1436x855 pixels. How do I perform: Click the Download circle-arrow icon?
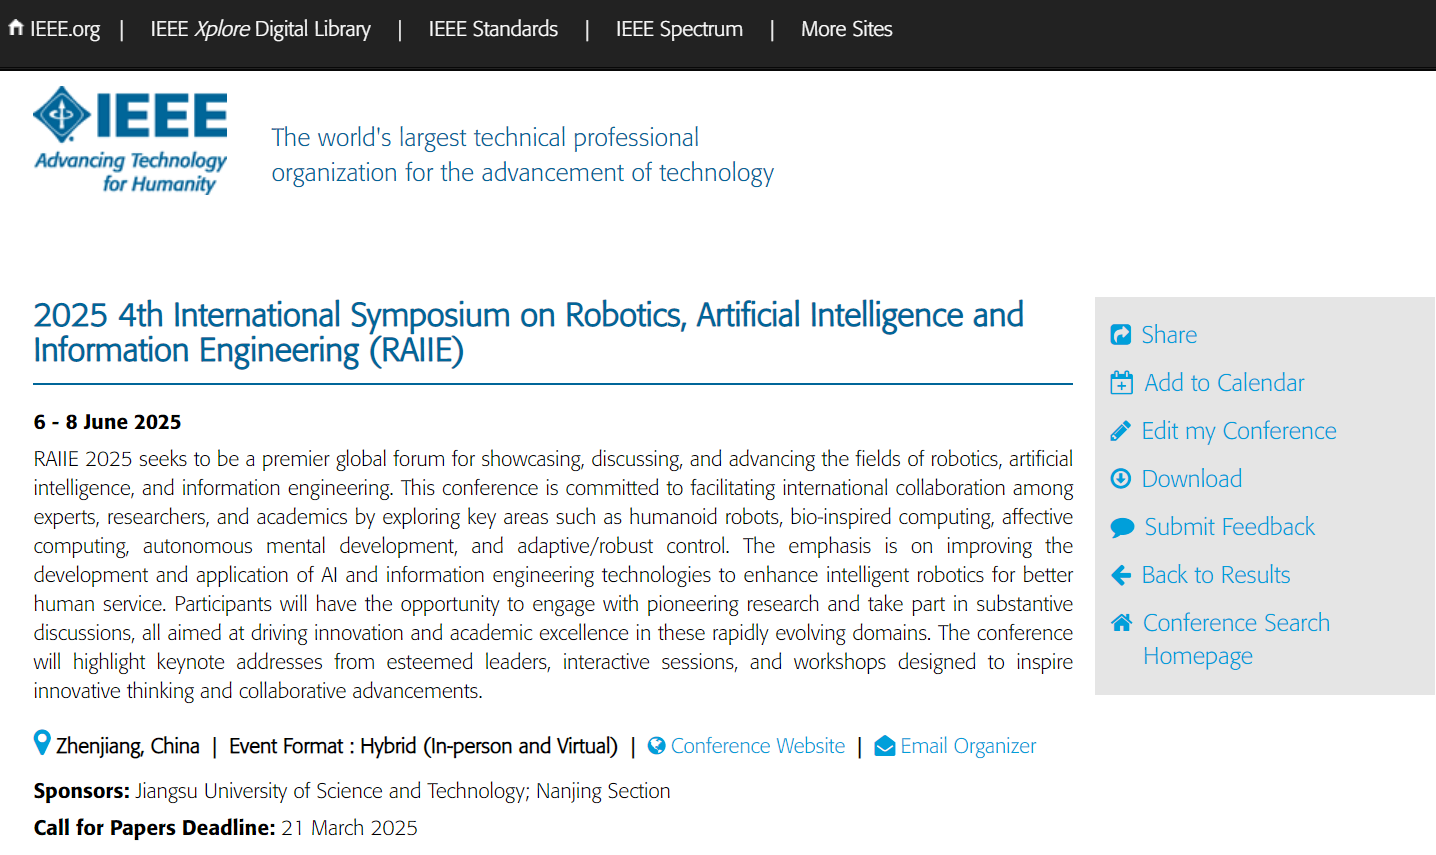tap(1121, 479)
